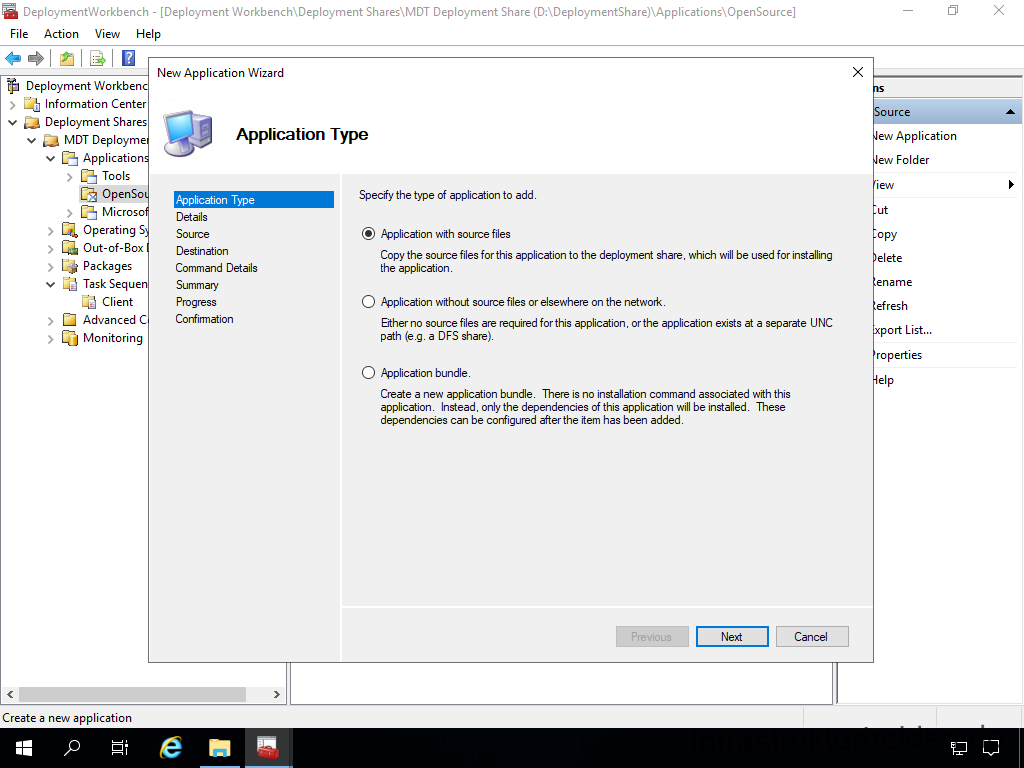Expand the Monitoring tree node
The height and width of the screenshot is (768, 1024).
pos(50,338)
